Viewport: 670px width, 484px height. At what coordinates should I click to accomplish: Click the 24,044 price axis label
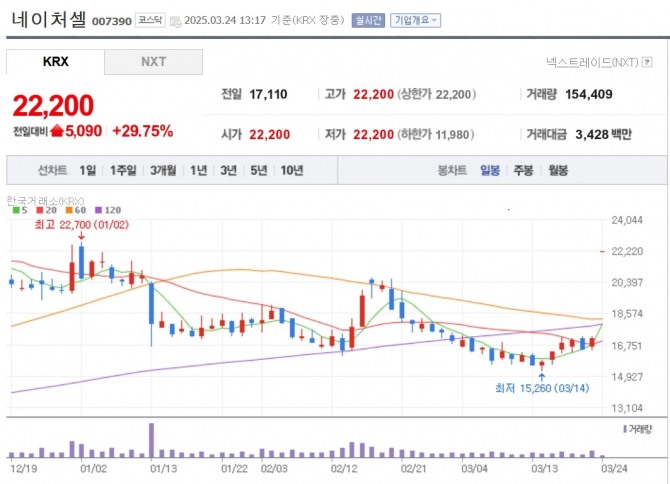tap(627, 220)
